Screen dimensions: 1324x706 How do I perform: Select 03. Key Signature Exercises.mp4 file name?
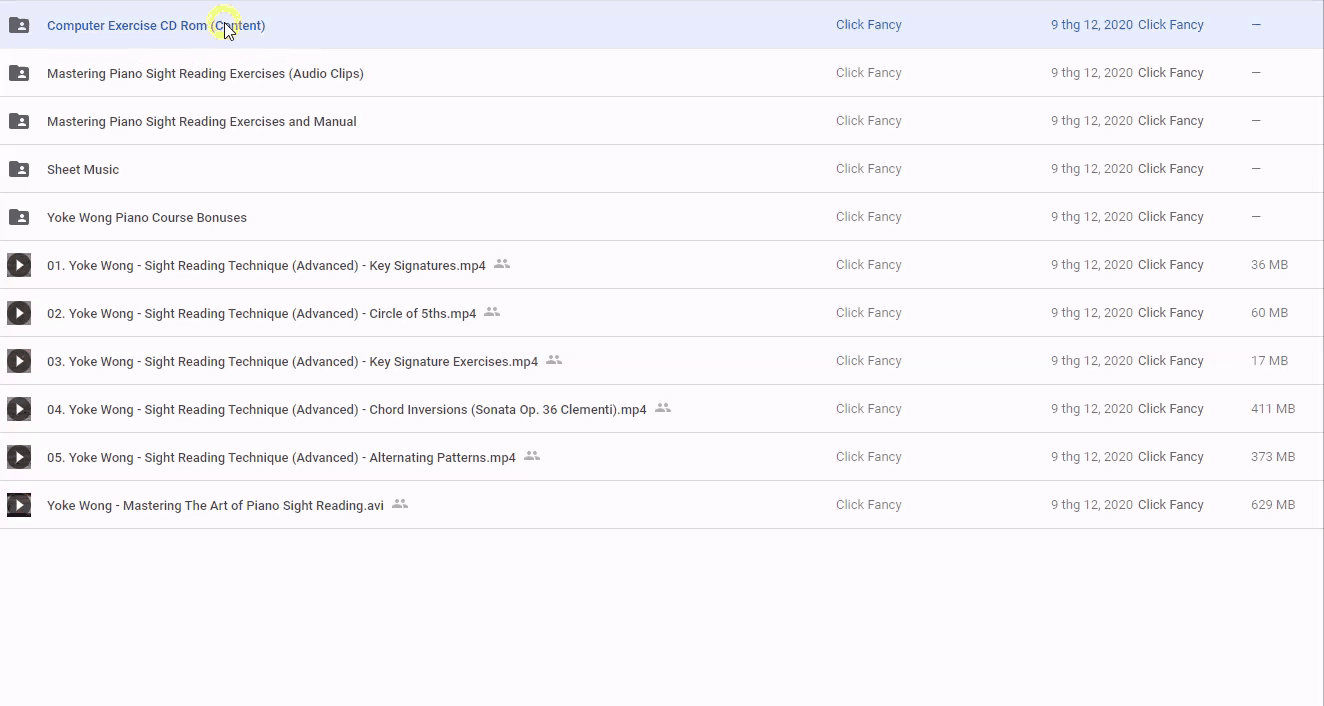click(x=292, y=361)
